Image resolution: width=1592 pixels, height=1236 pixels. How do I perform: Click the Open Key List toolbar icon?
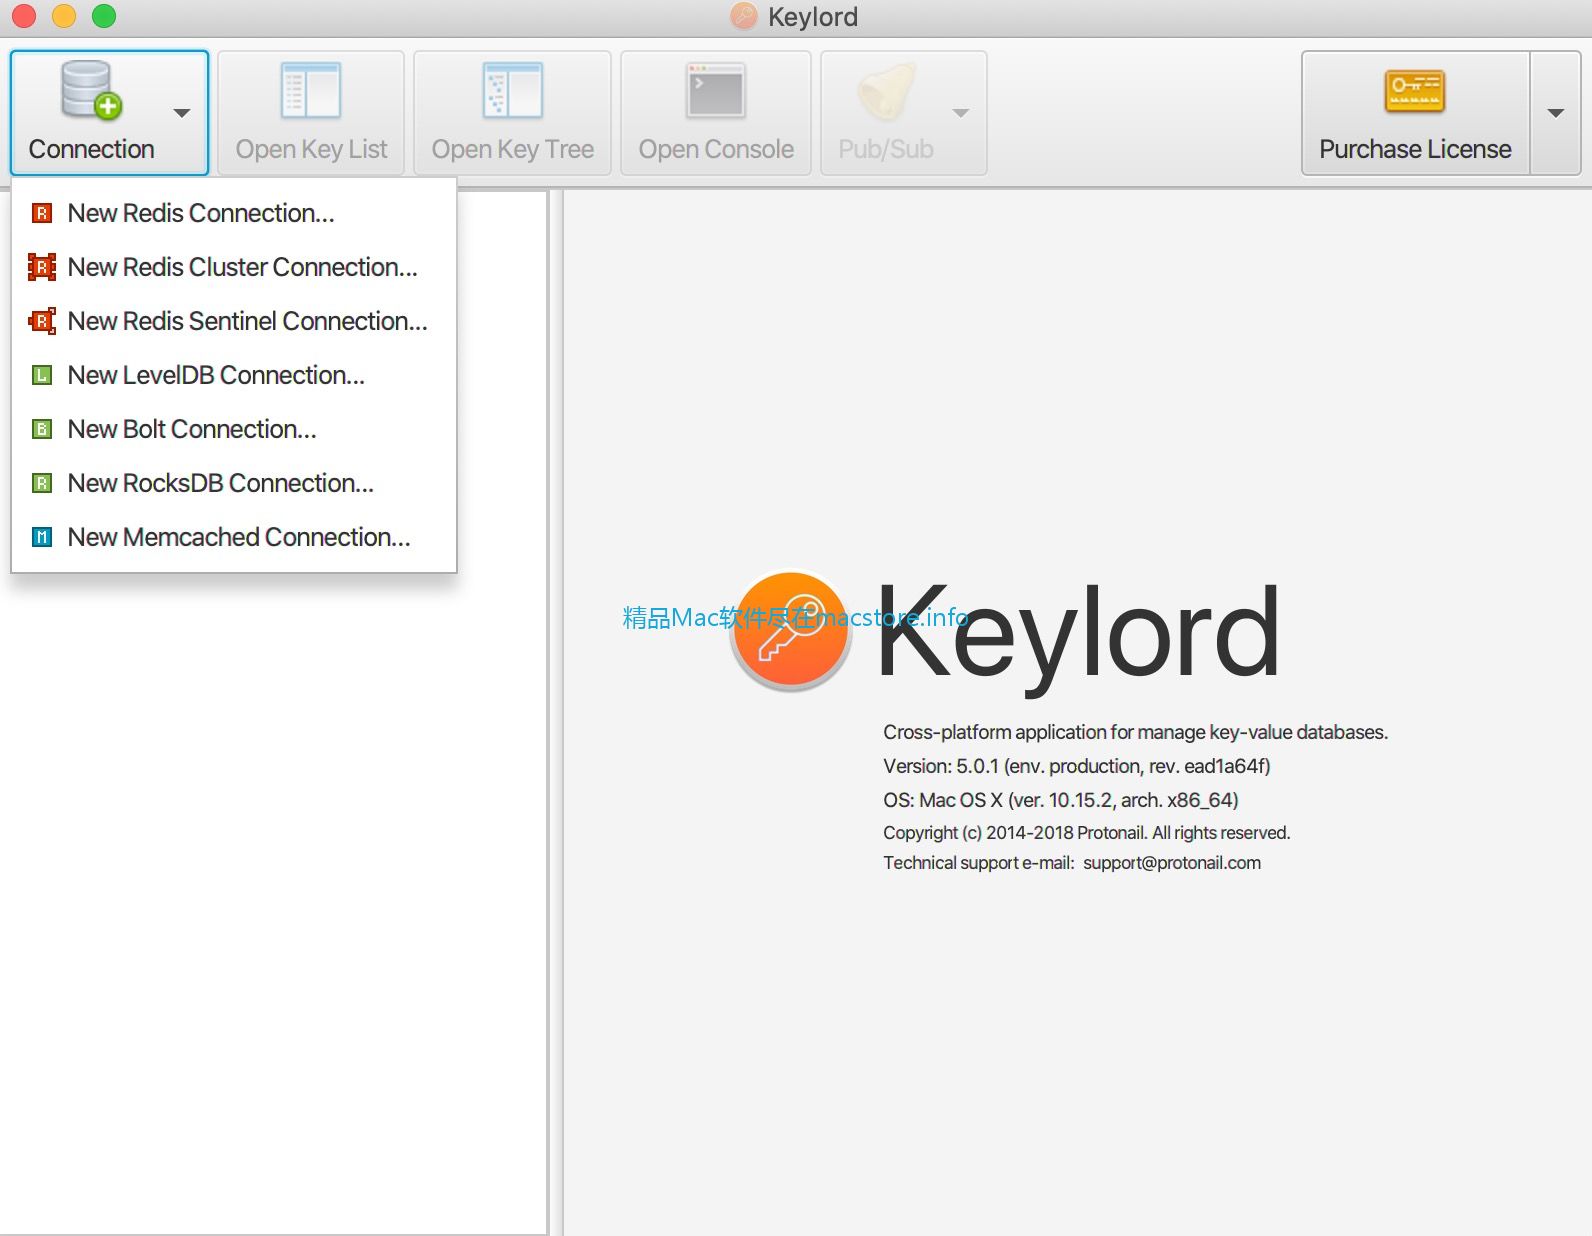coord(311,90)
